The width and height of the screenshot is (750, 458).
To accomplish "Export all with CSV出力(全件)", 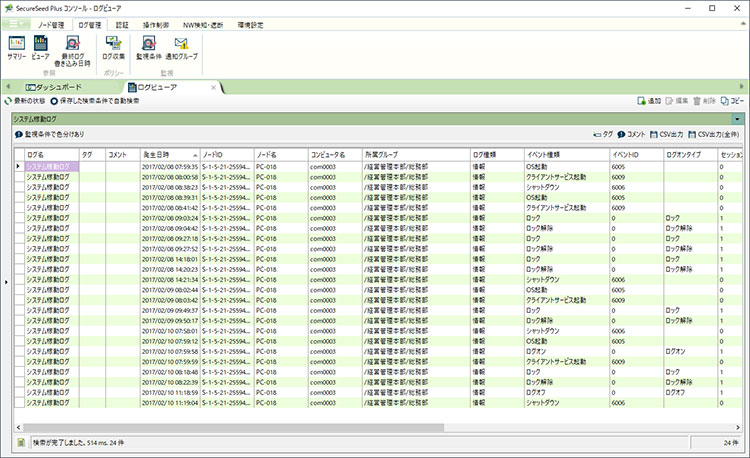I will pos(714,134).
